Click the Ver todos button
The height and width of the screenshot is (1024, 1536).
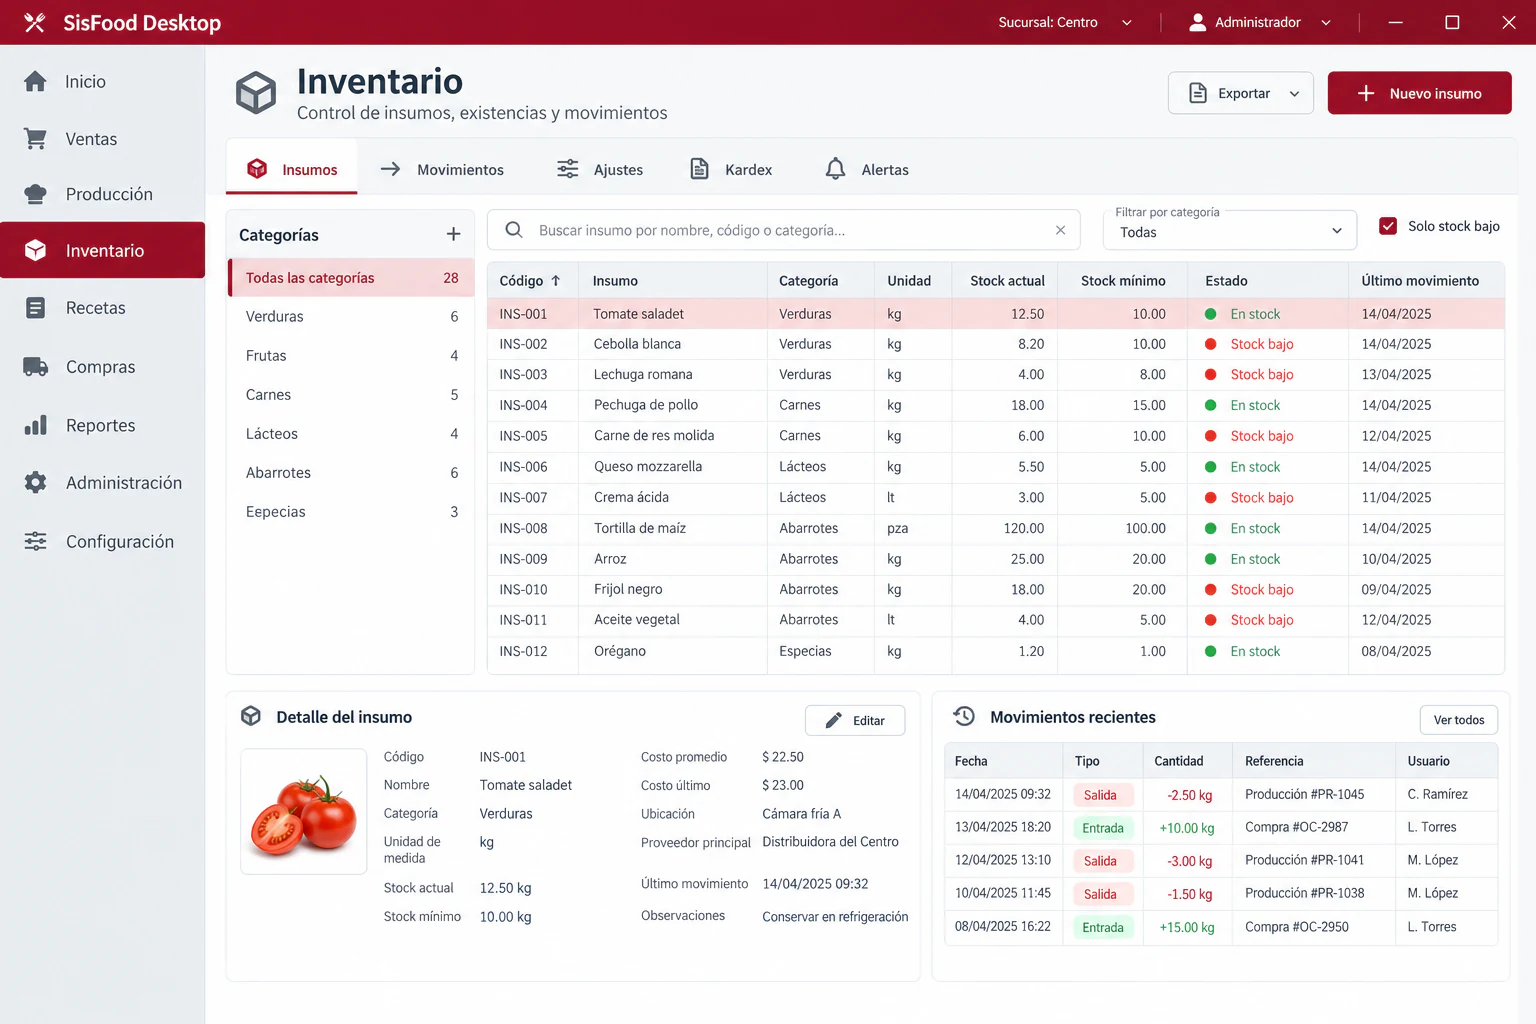coord(1459,720)
